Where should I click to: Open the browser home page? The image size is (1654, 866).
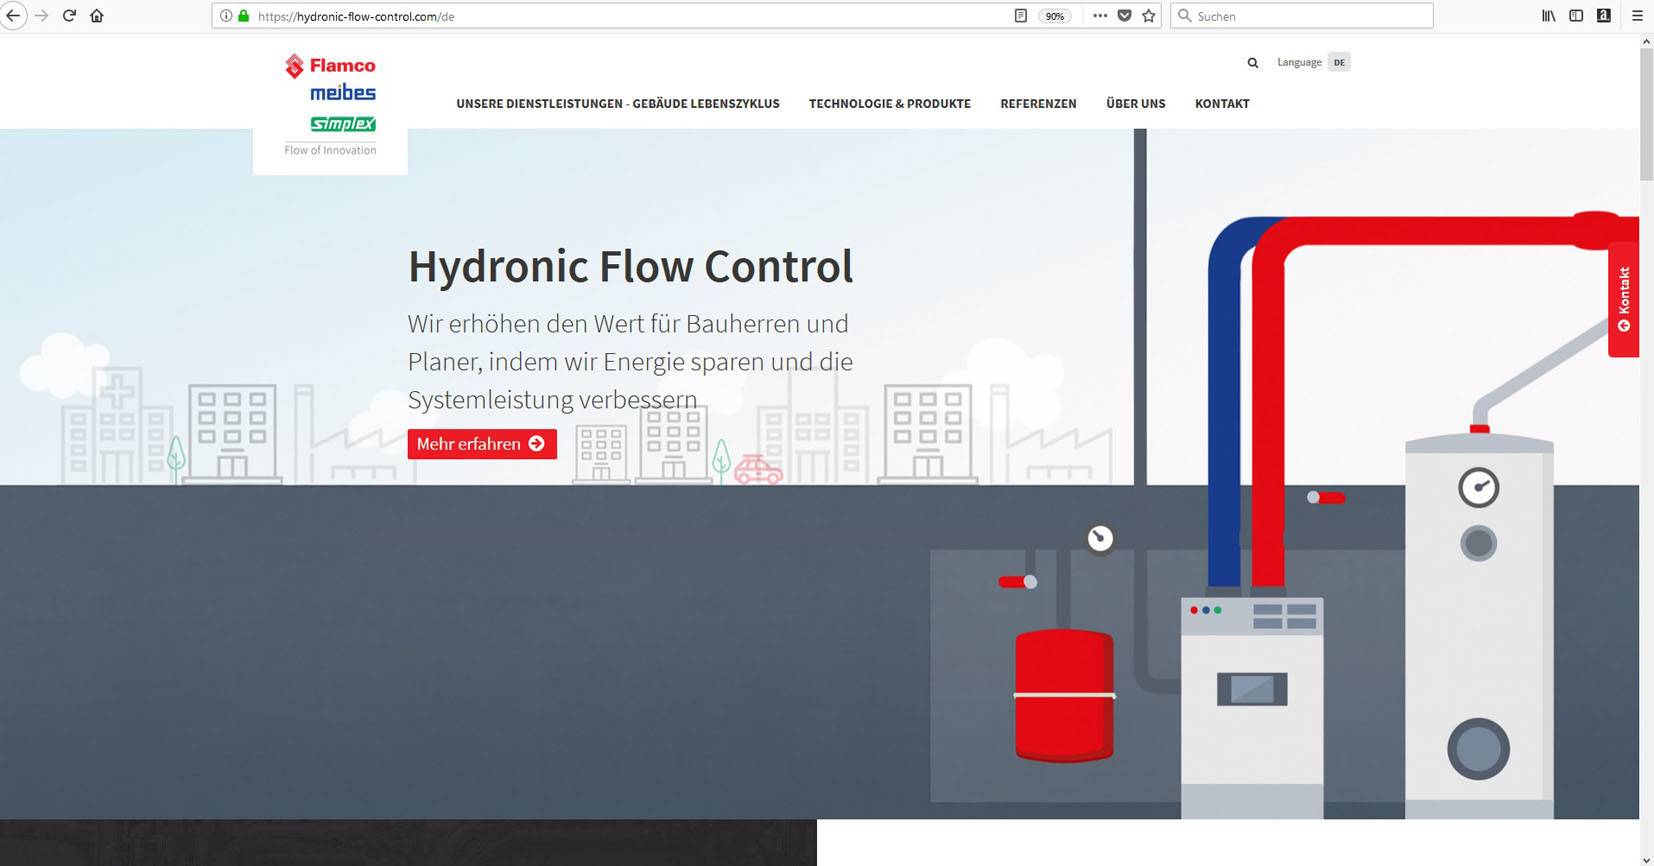[97, 16]
